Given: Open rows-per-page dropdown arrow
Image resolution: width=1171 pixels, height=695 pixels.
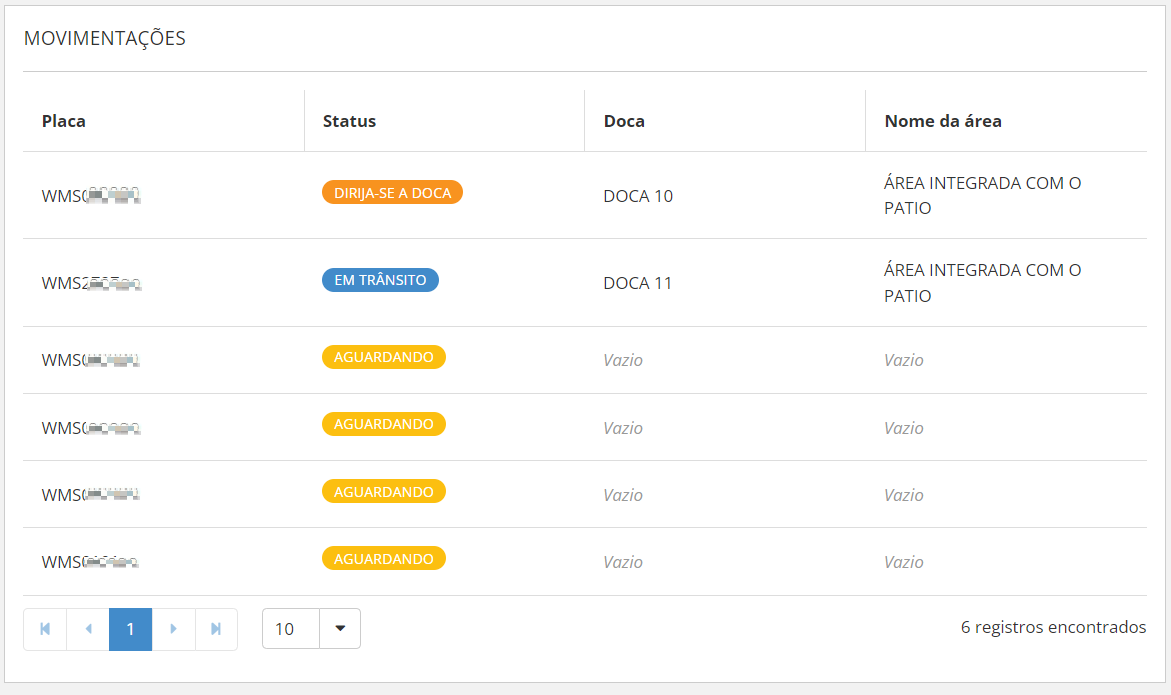Looking at the screenshot, I should [x=340, y=629].
